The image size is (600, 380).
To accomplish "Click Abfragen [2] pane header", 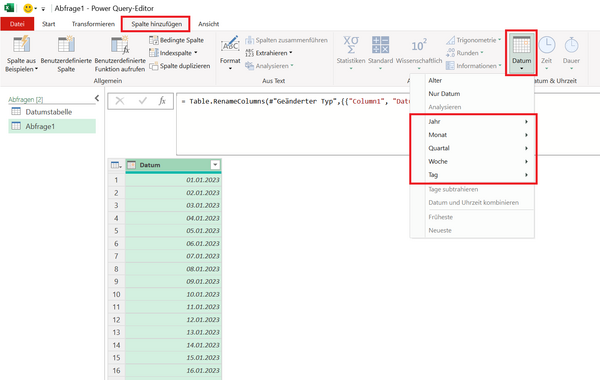I will [26, 99].
